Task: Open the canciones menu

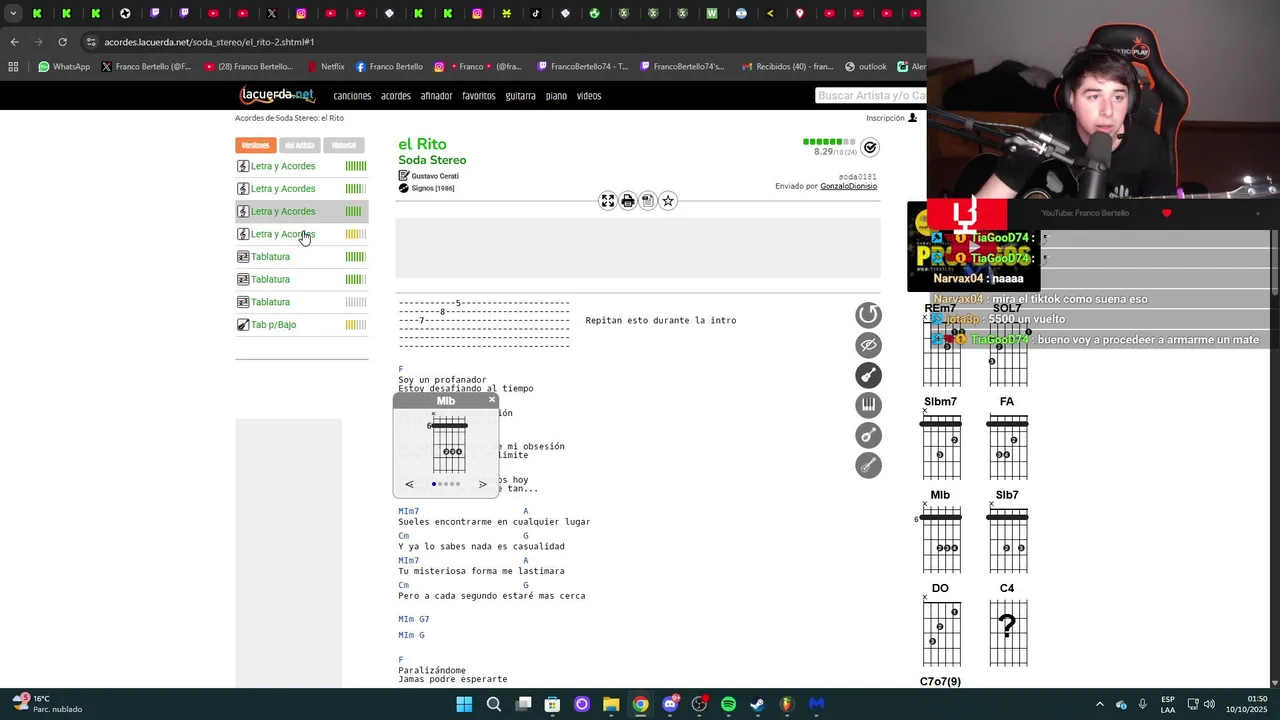Action: 352,96
